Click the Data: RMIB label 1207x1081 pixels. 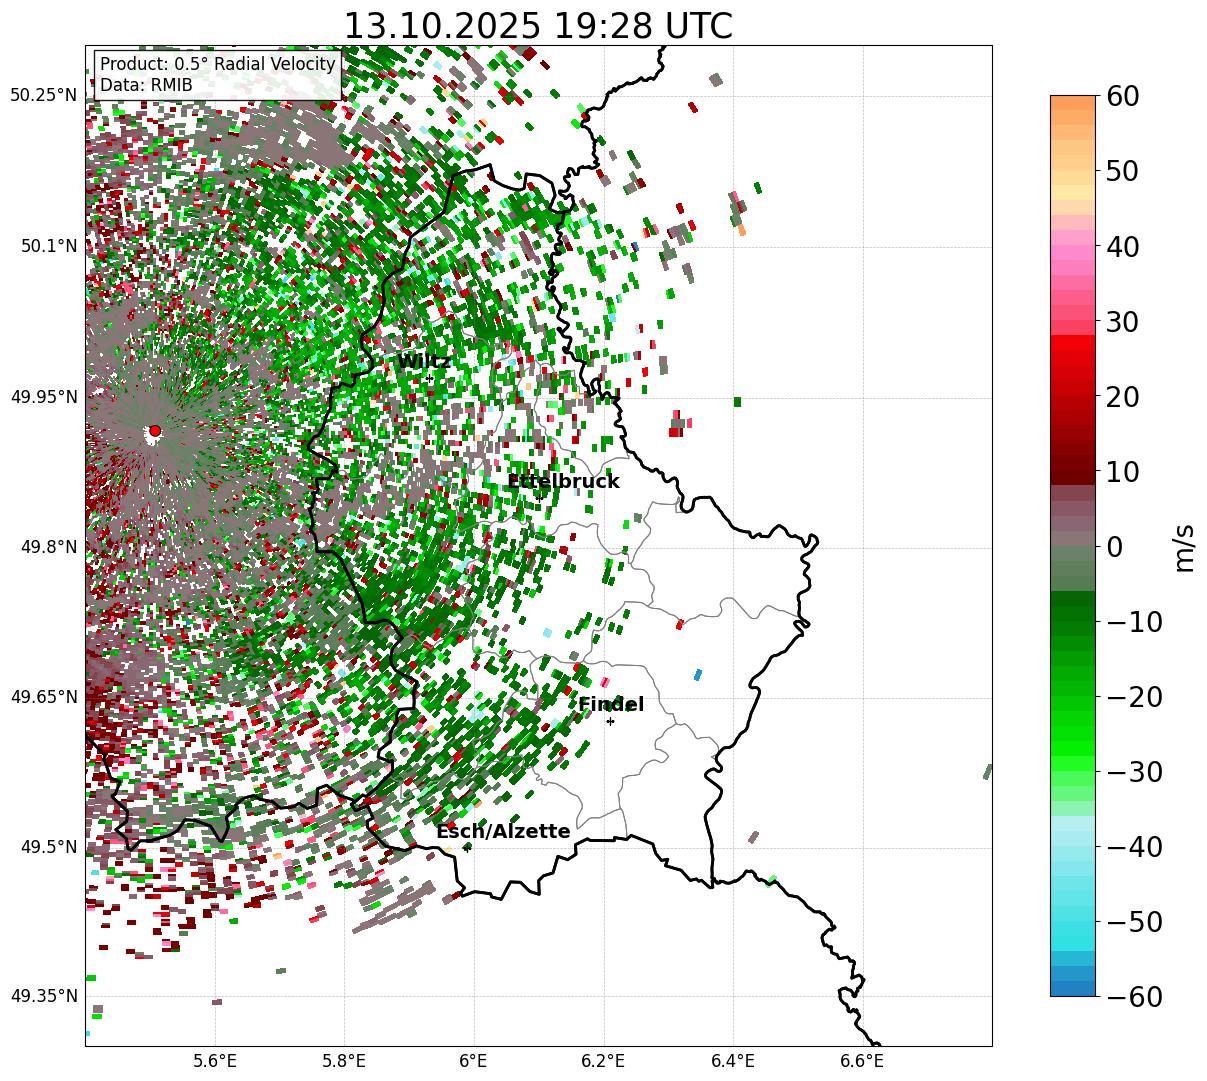tap(146, 86)
